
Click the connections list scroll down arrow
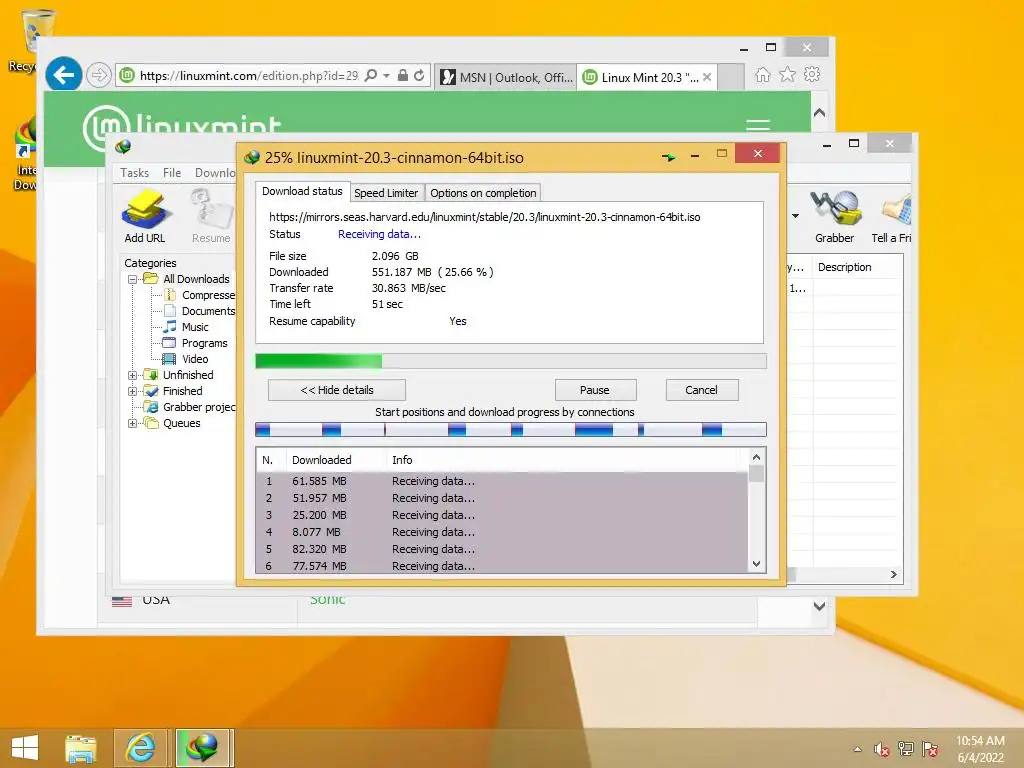(756, 564)
